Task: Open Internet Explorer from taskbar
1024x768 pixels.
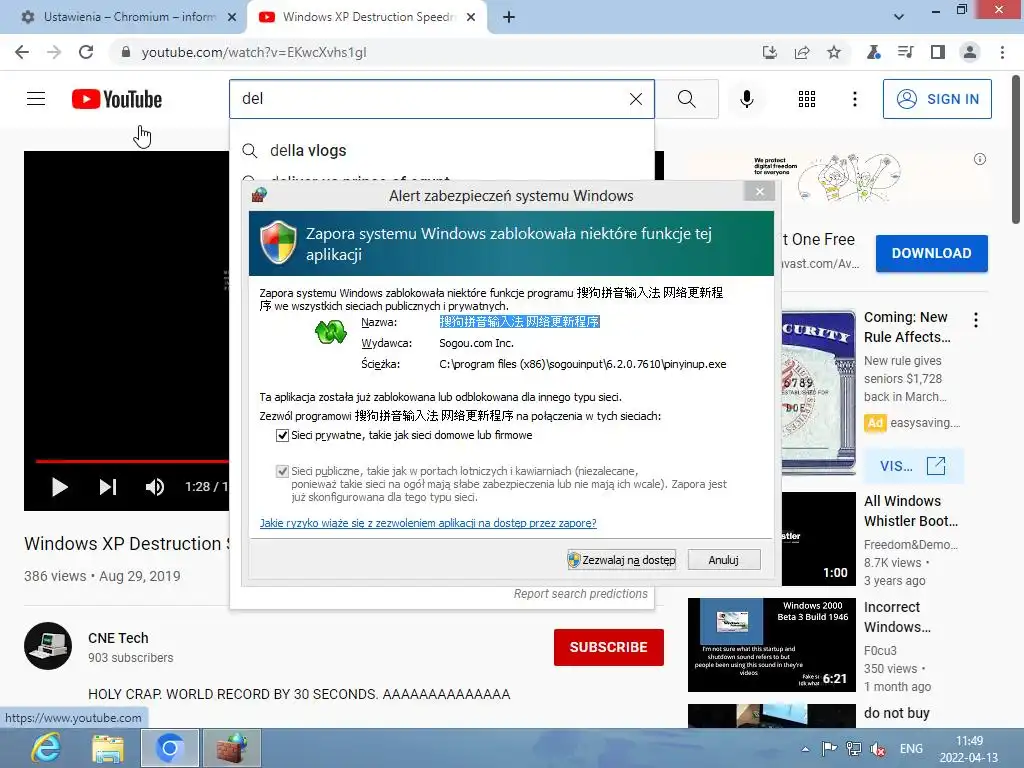Action: (46, 748)
